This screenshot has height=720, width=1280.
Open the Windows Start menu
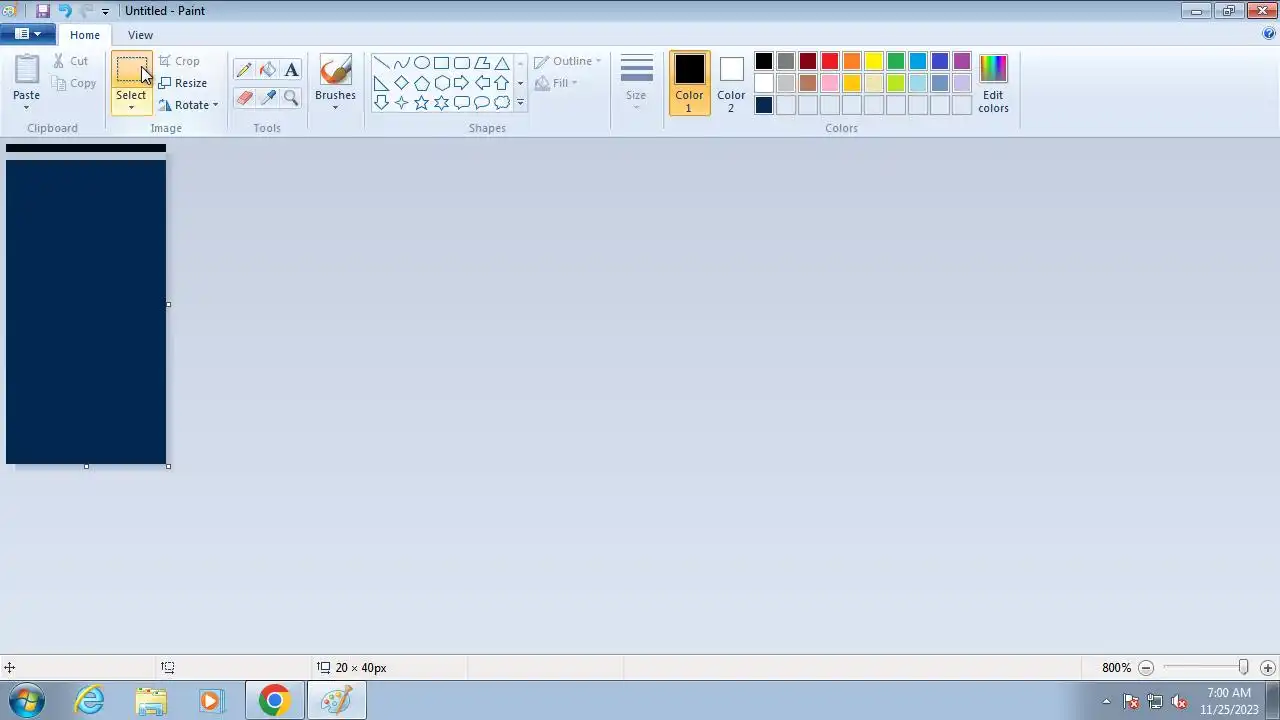pos(26,701)
